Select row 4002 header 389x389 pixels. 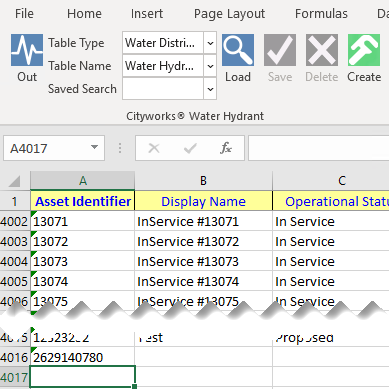point(15,222)
